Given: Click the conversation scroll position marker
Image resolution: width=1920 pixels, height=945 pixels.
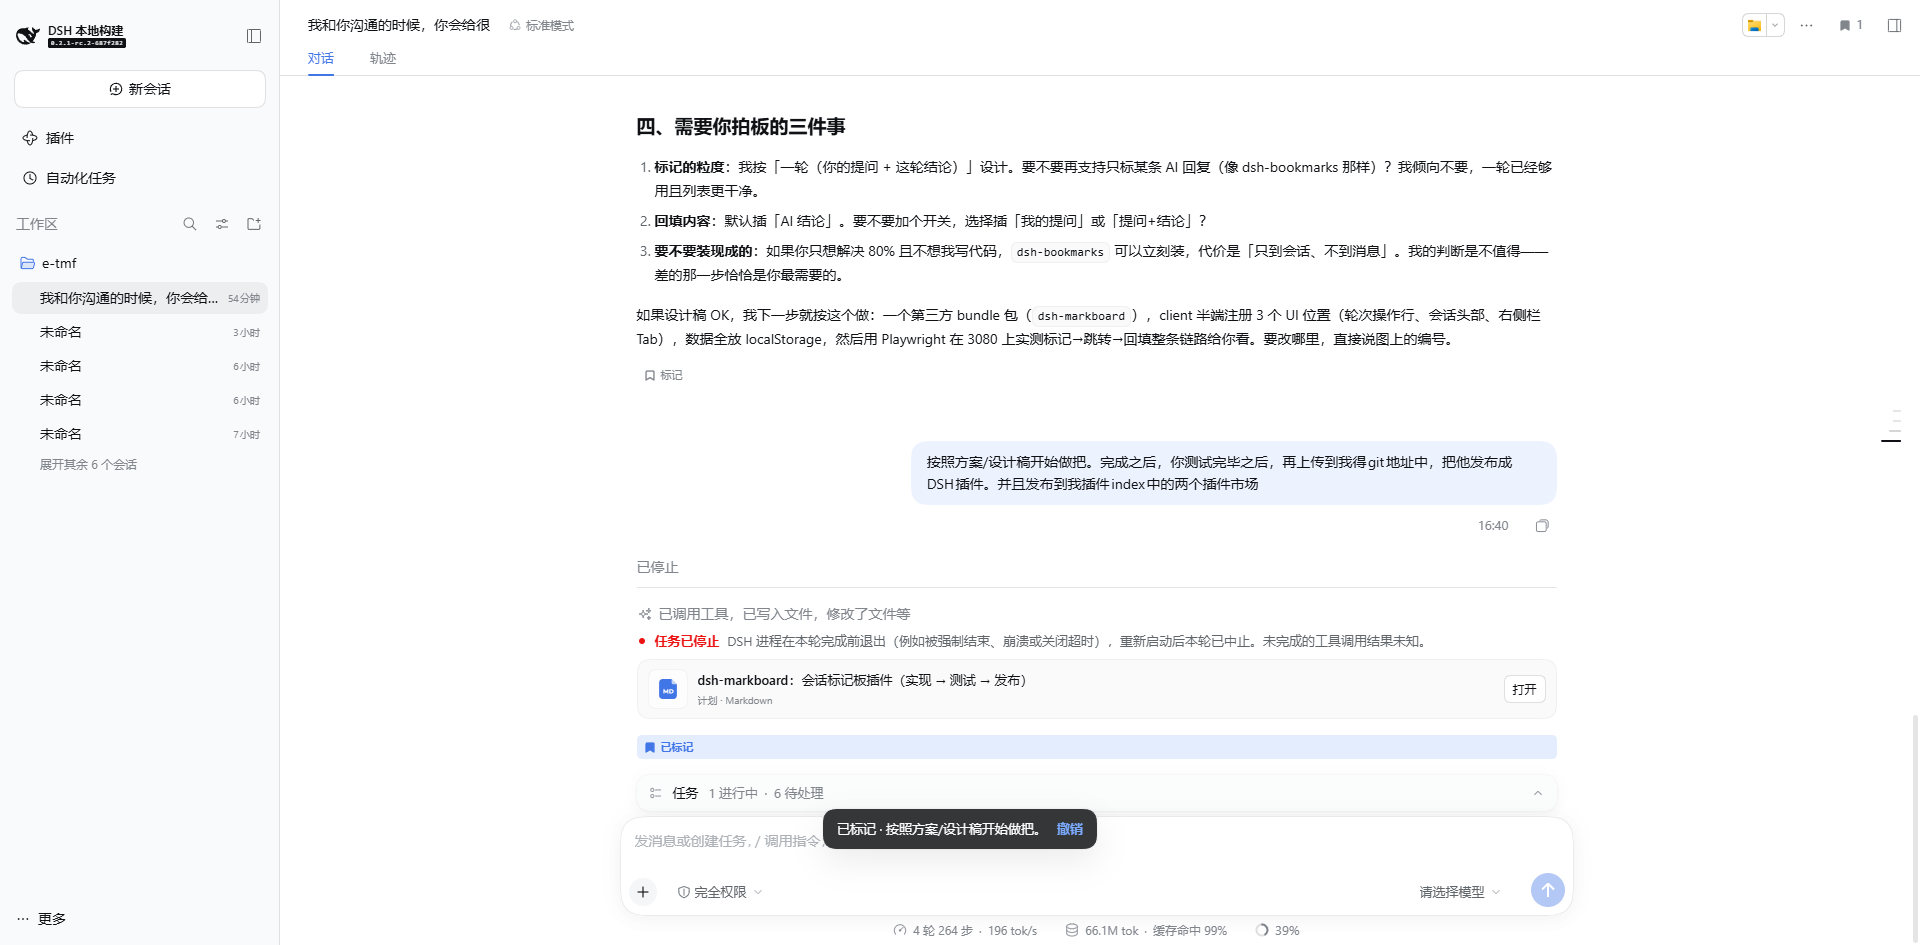Looking at the screenshot, I should (1891, 441).
